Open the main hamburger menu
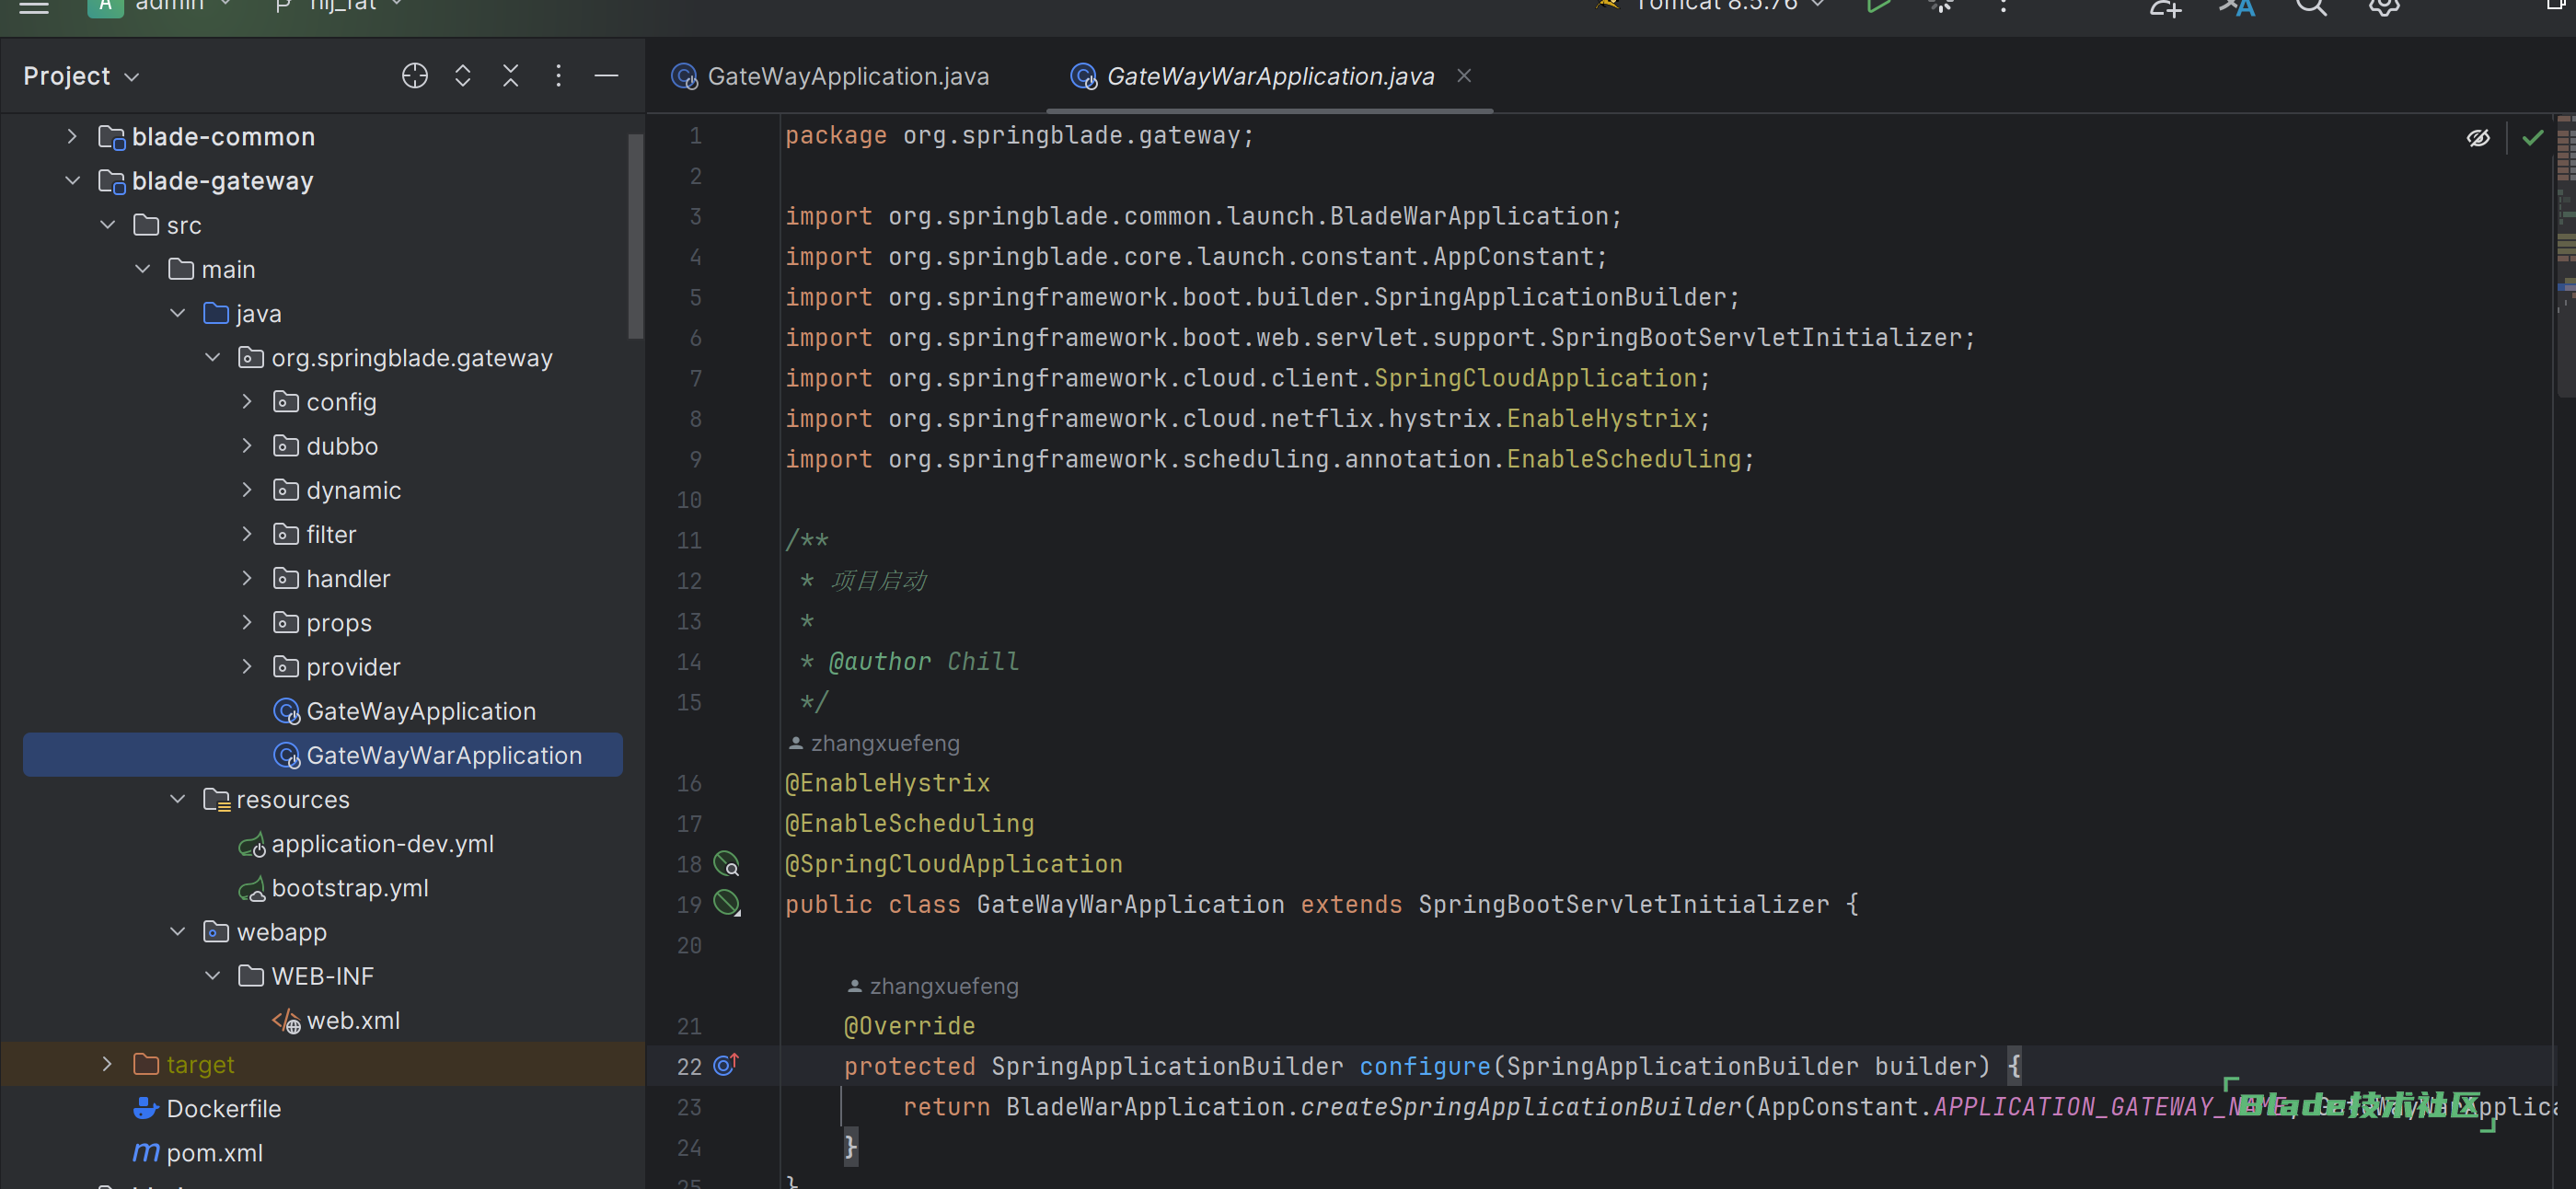 pyautogui.click(x=34, y=6)
